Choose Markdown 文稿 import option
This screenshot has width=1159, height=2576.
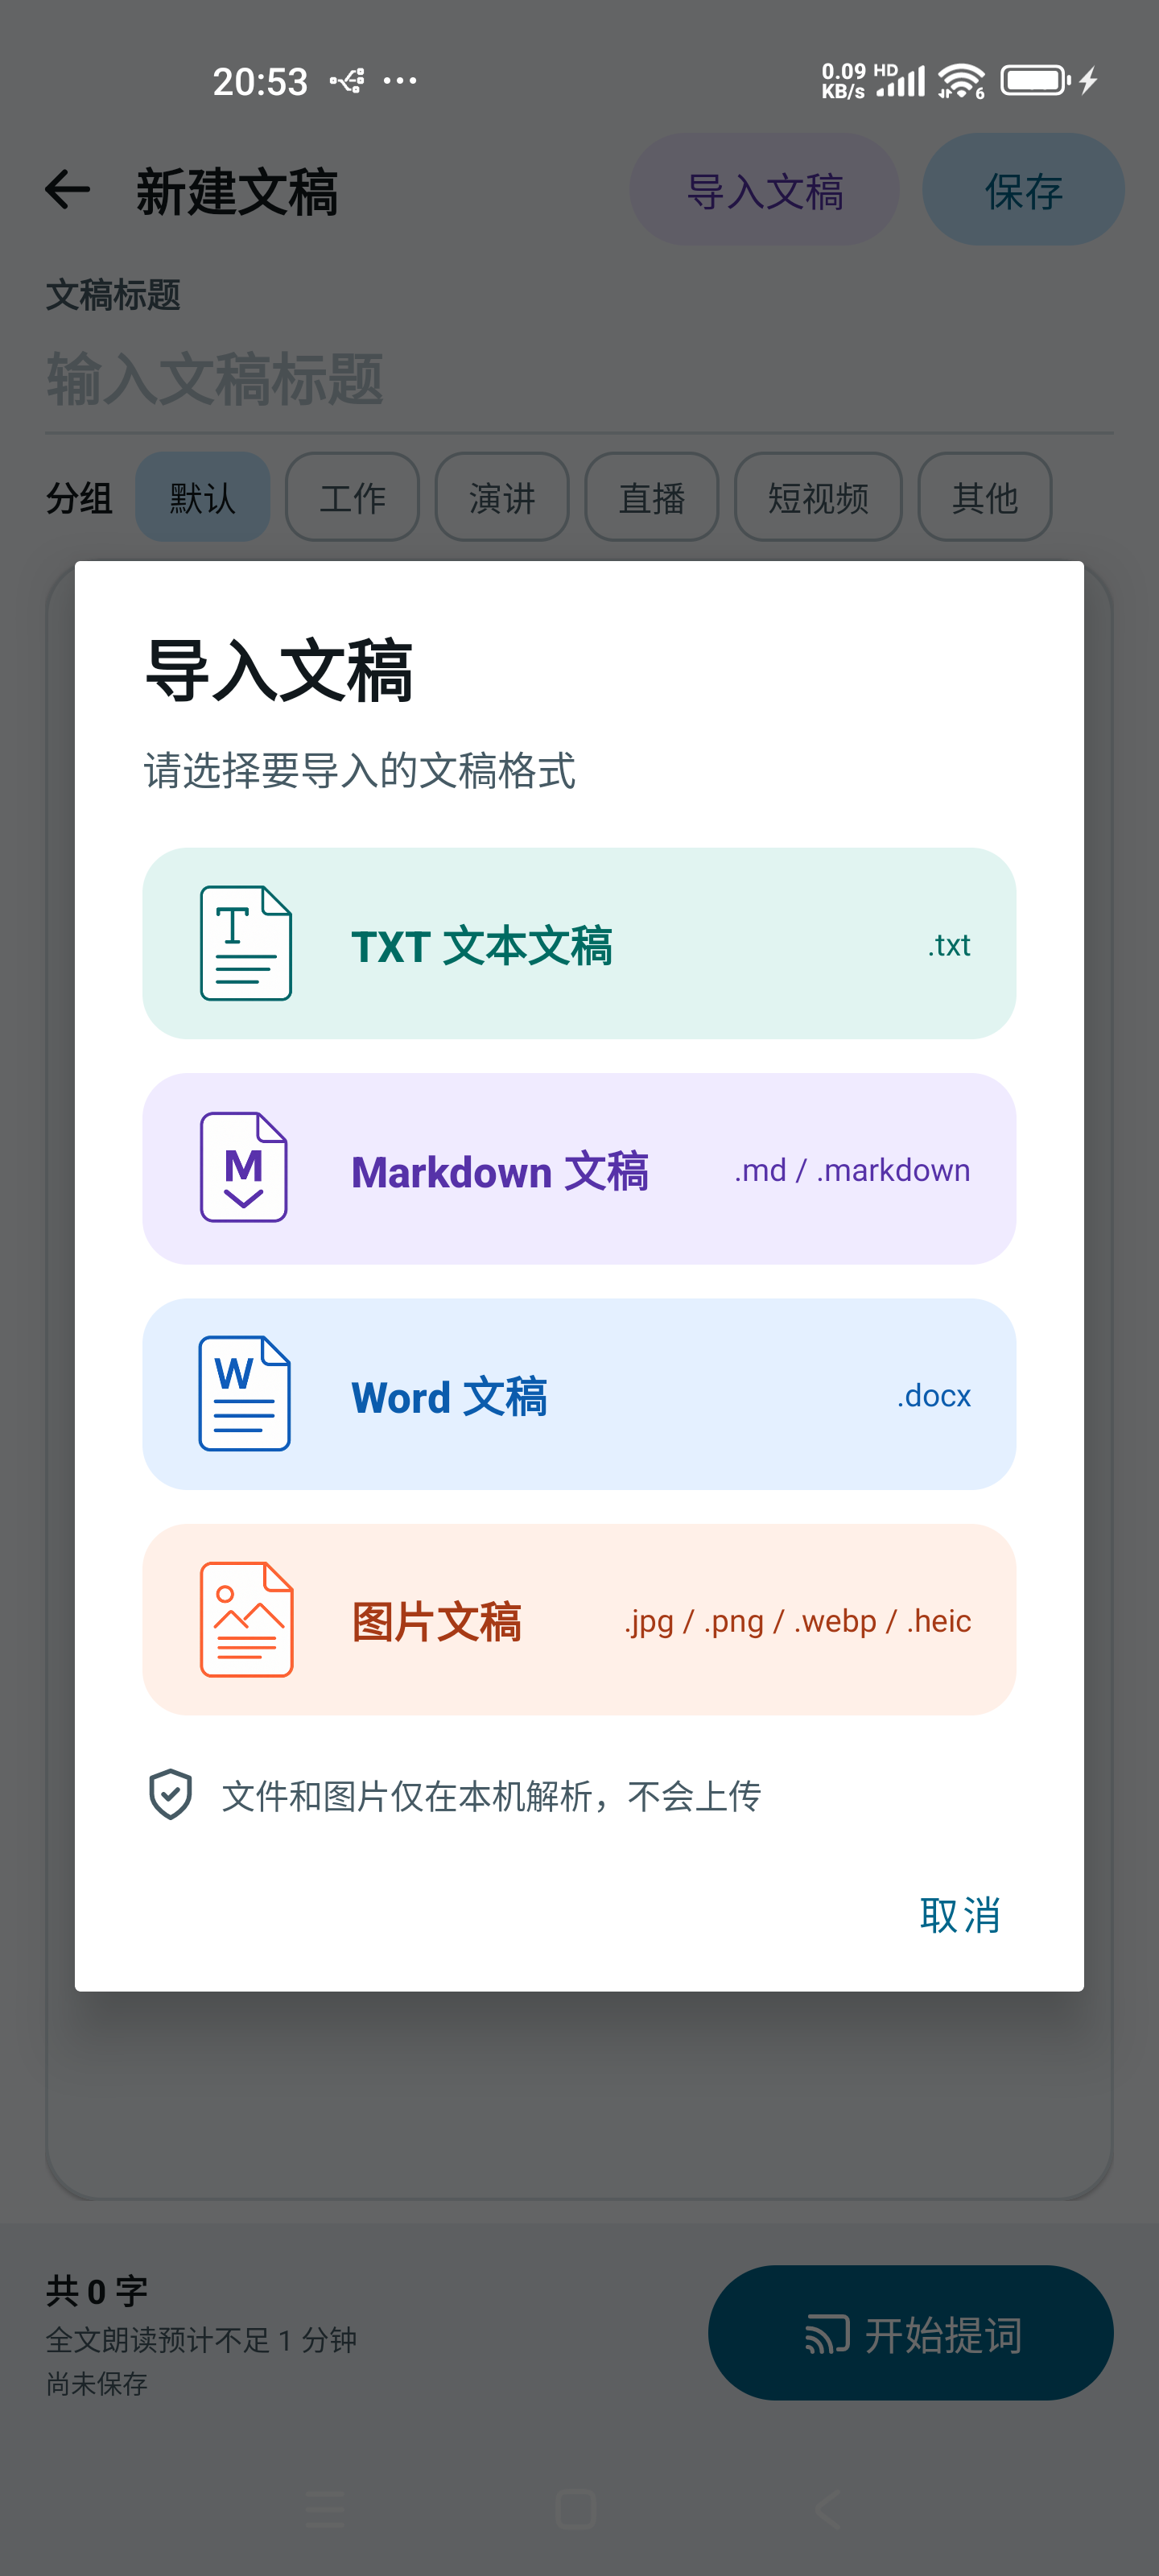tap(579, 1168)
